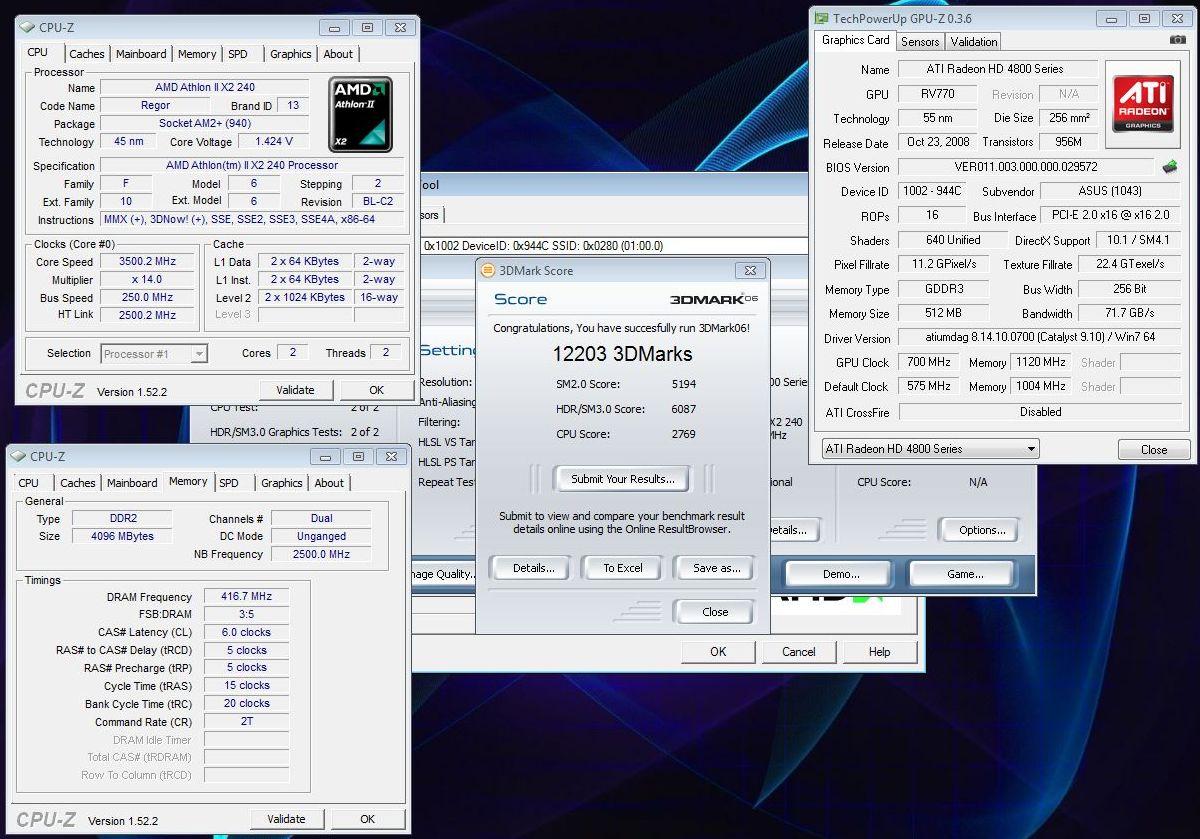Click the GPU-Z screenshot camera icon
Image resolution: width=1200 pixels, height=839 pixels.
click(x=1177, y=40)
